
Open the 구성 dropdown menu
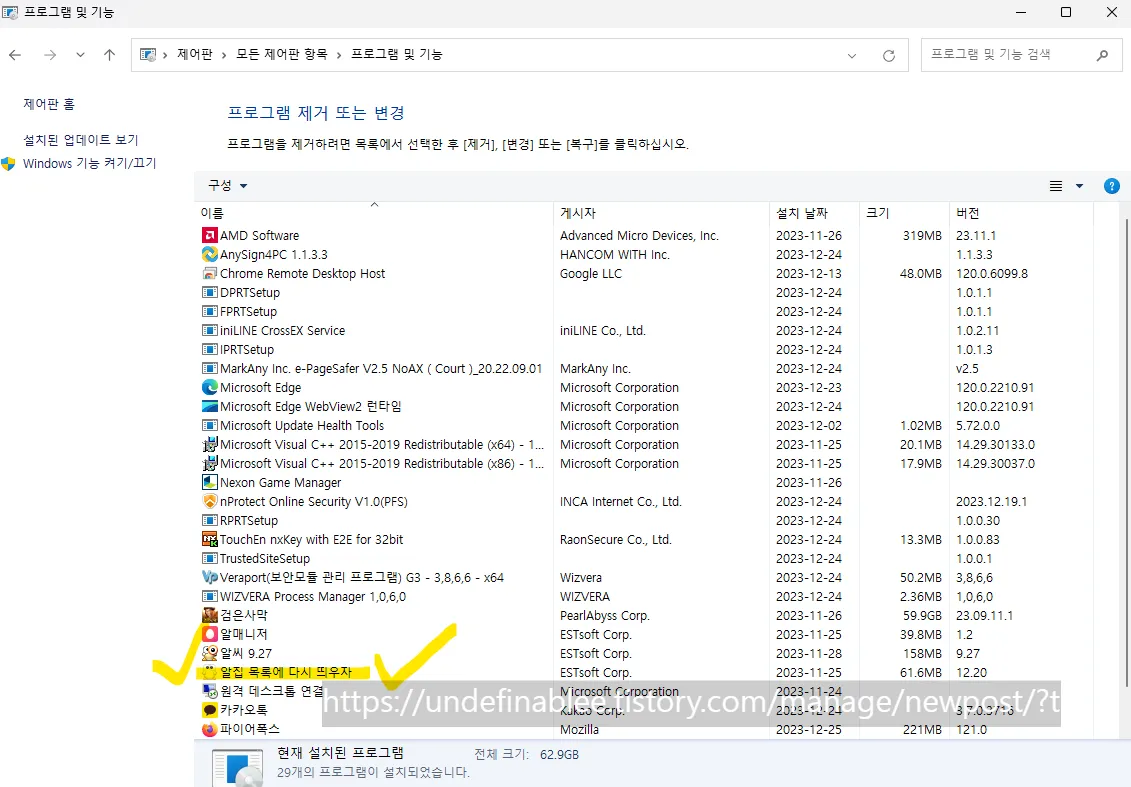tap(227, 185)
